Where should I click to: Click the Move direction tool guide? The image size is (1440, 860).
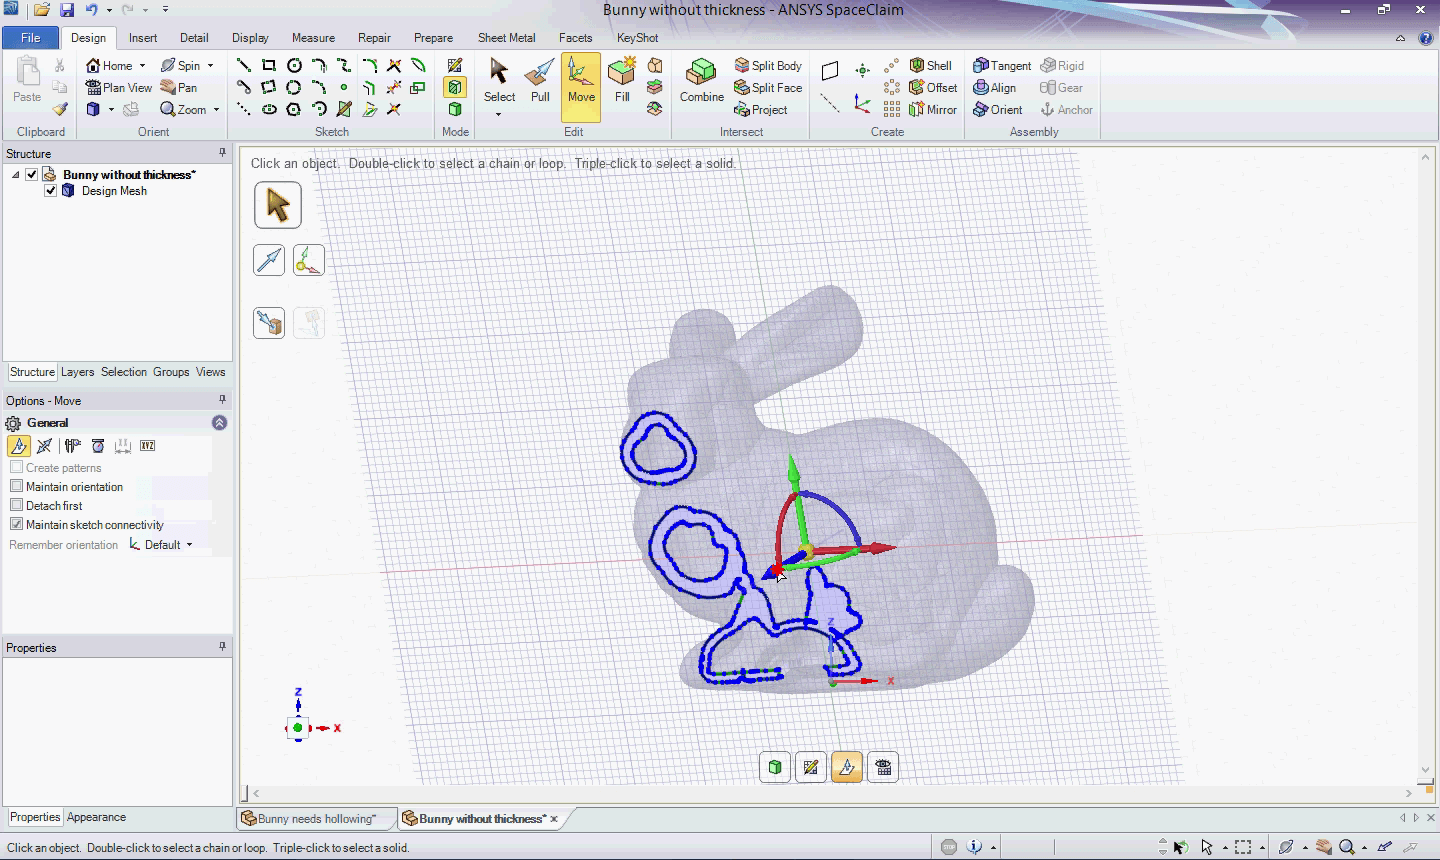click(x=269, y=260)
